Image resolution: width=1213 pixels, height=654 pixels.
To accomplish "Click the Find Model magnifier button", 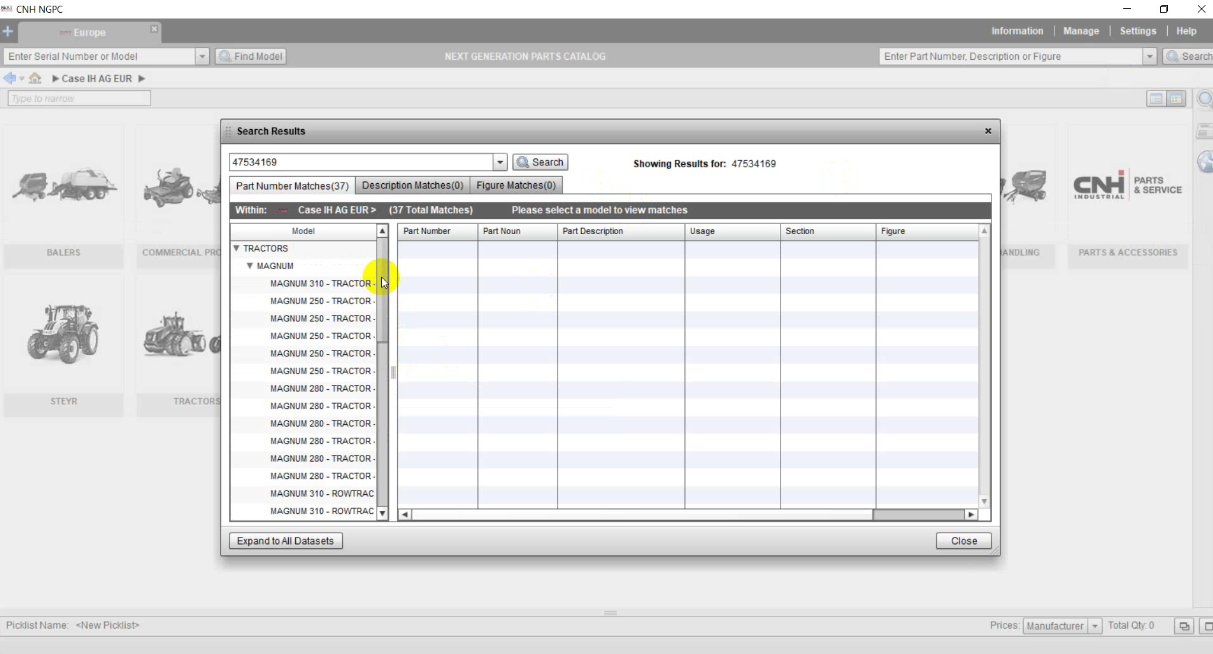I will coord(251,56).
